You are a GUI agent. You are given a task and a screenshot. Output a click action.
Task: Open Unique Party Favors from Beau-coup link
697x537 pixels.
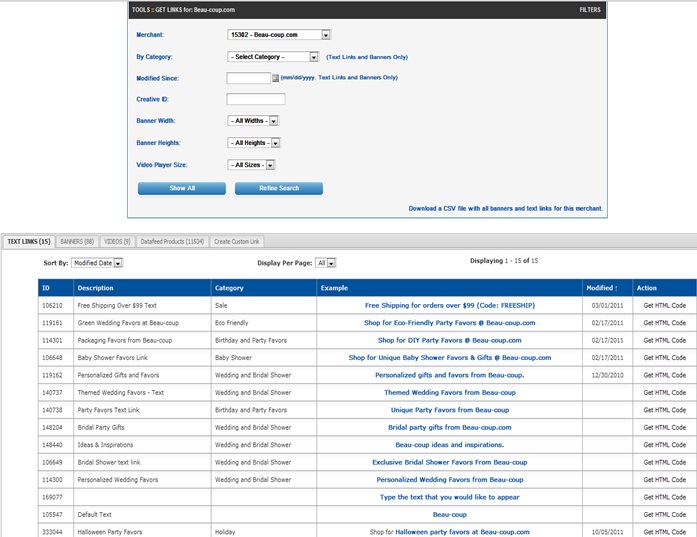[x=450, y=410]
